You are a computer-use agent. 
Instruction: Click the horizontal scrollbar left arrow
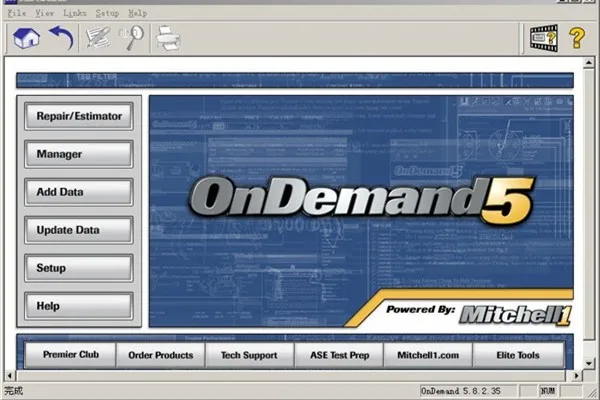click(10, 376)
